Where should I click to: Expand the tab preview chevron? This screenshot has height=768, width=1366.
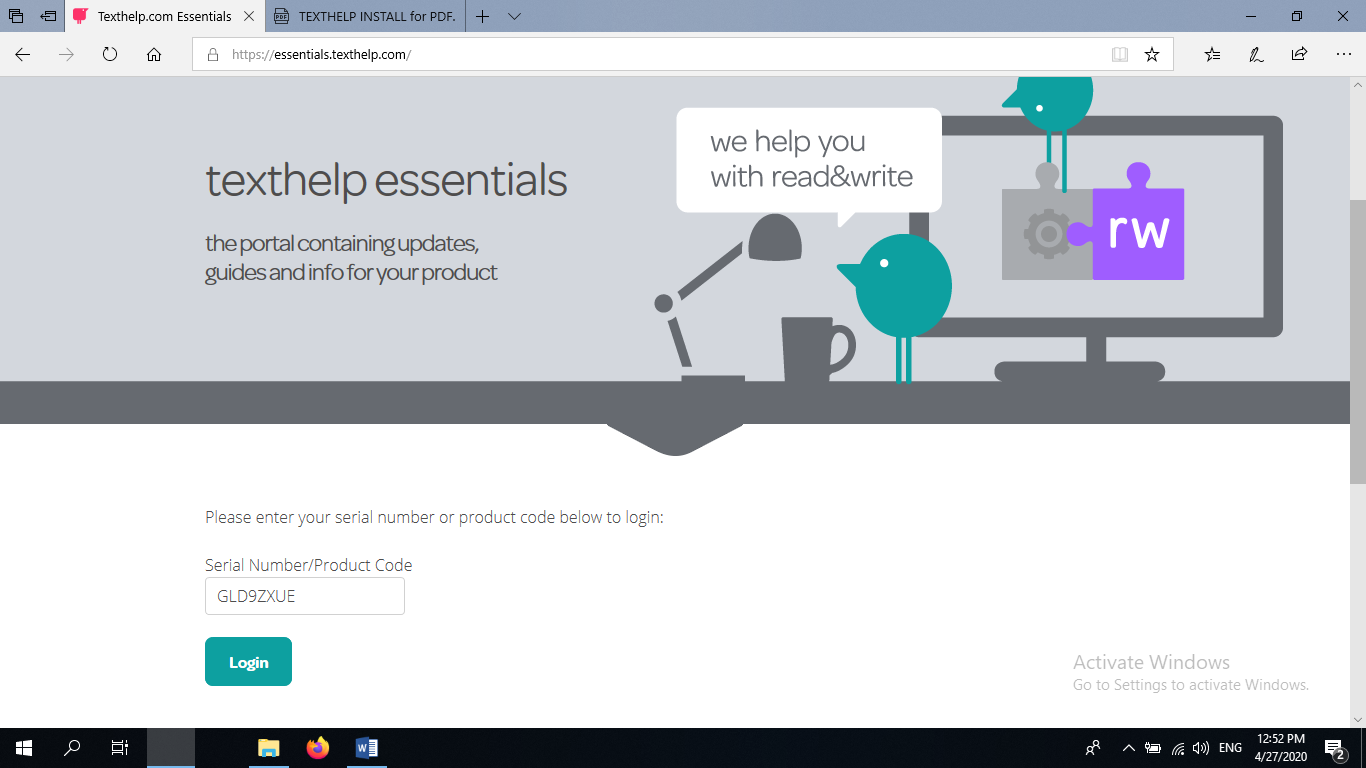[x=514, y=16]
